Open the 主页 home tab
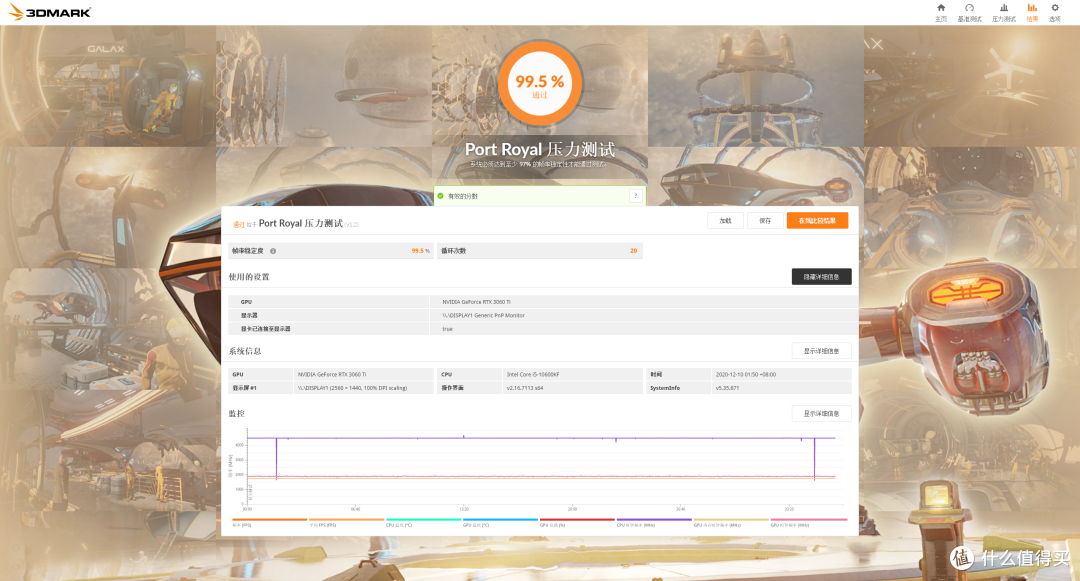Viewport: 1080px width, 581px height. (x=941, y=12)
